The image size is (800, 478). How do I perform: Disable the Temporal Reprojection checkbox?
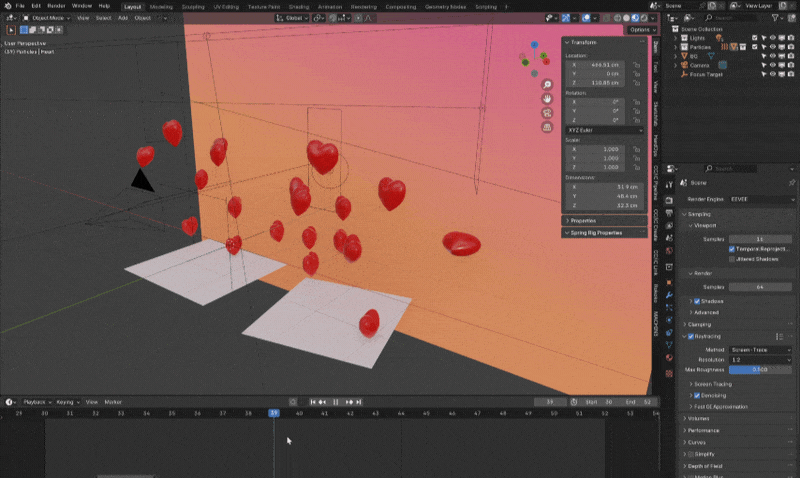(x=732, y=248)
